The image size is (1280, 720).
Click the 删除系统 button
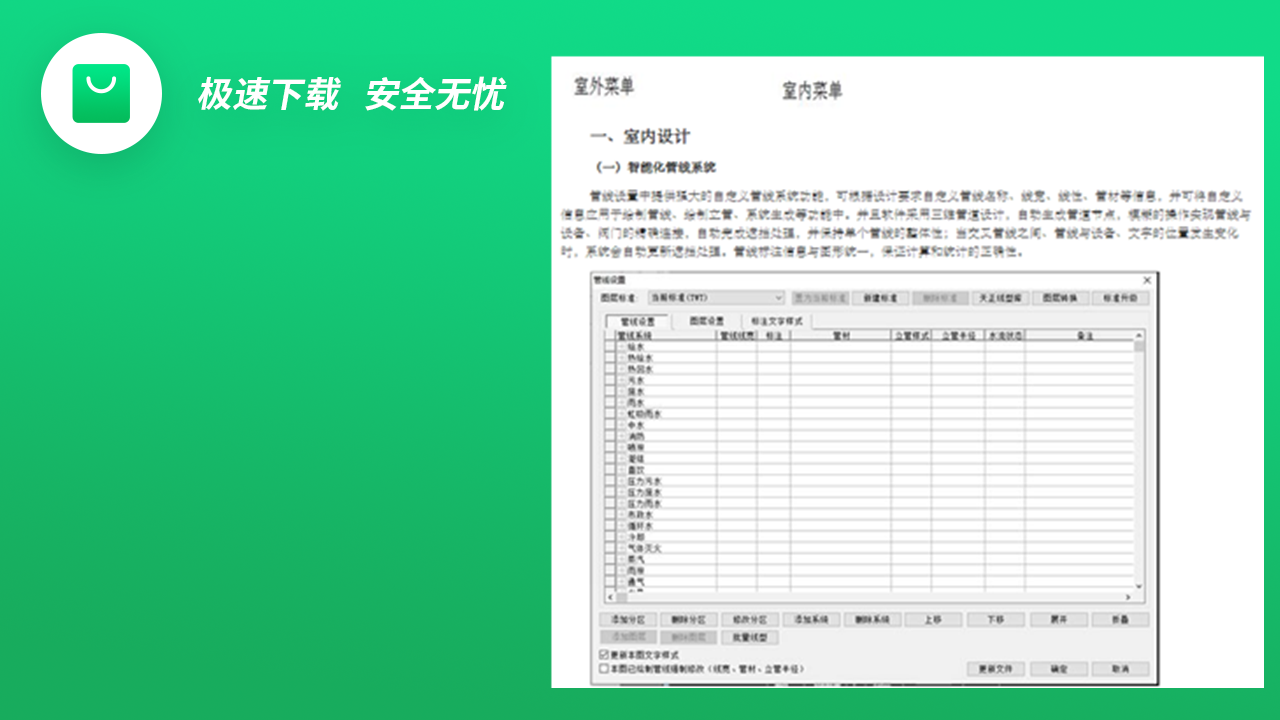point(872,619)
